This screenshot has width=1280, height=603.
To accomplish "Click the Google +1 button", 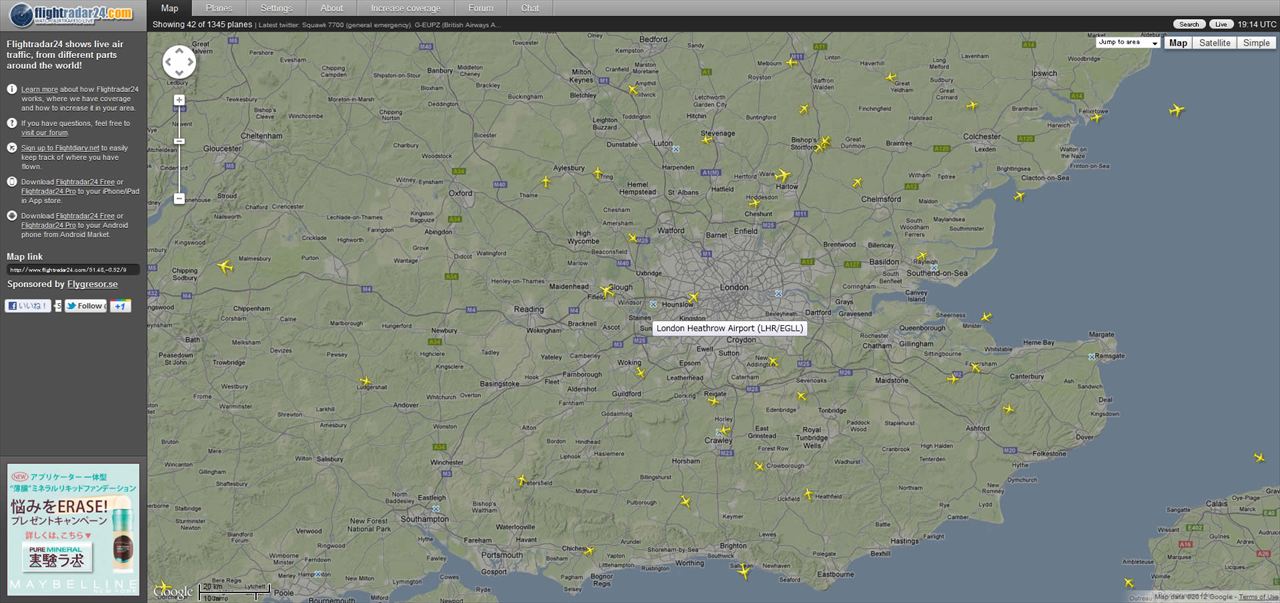I will 121,306.
